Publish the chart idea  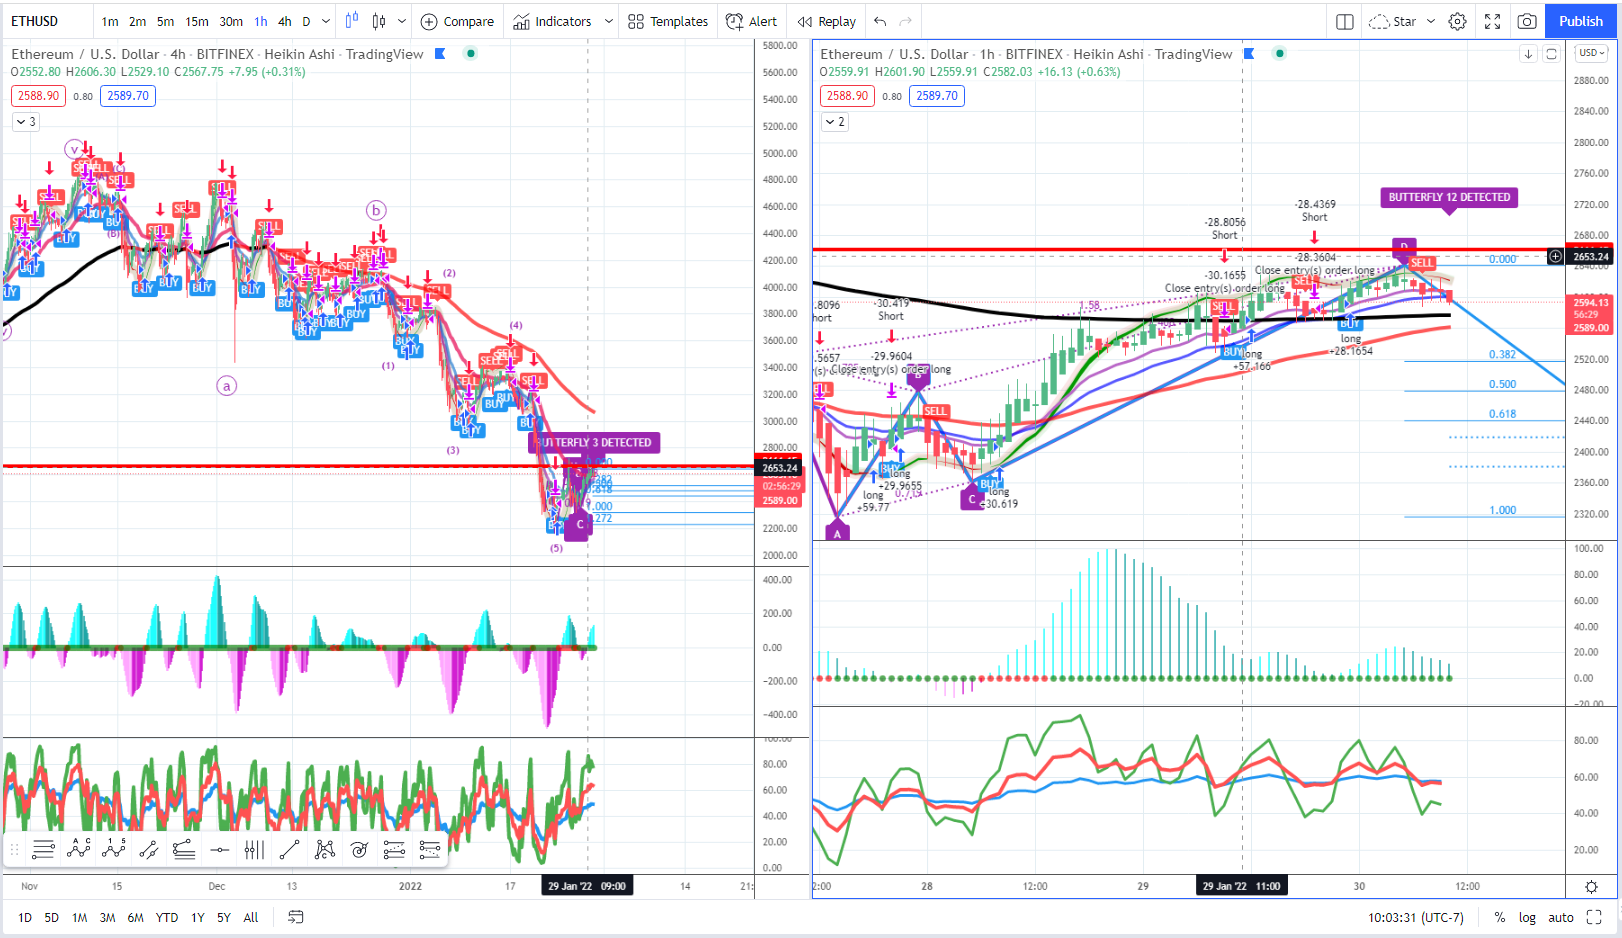[1580, 21]
